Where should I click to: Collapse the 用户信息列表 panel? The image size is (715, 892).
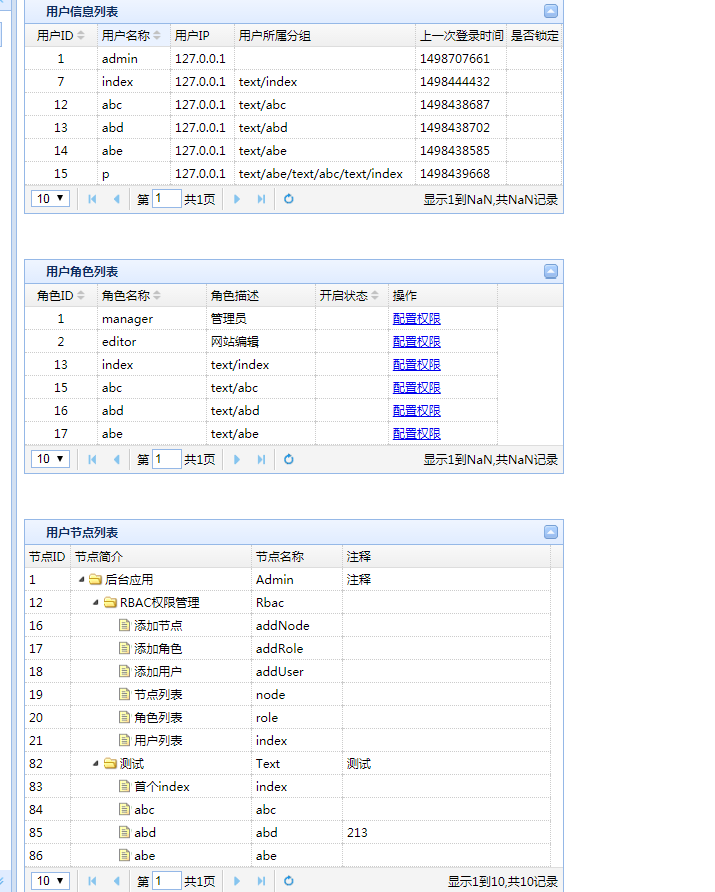click(551, 12)
